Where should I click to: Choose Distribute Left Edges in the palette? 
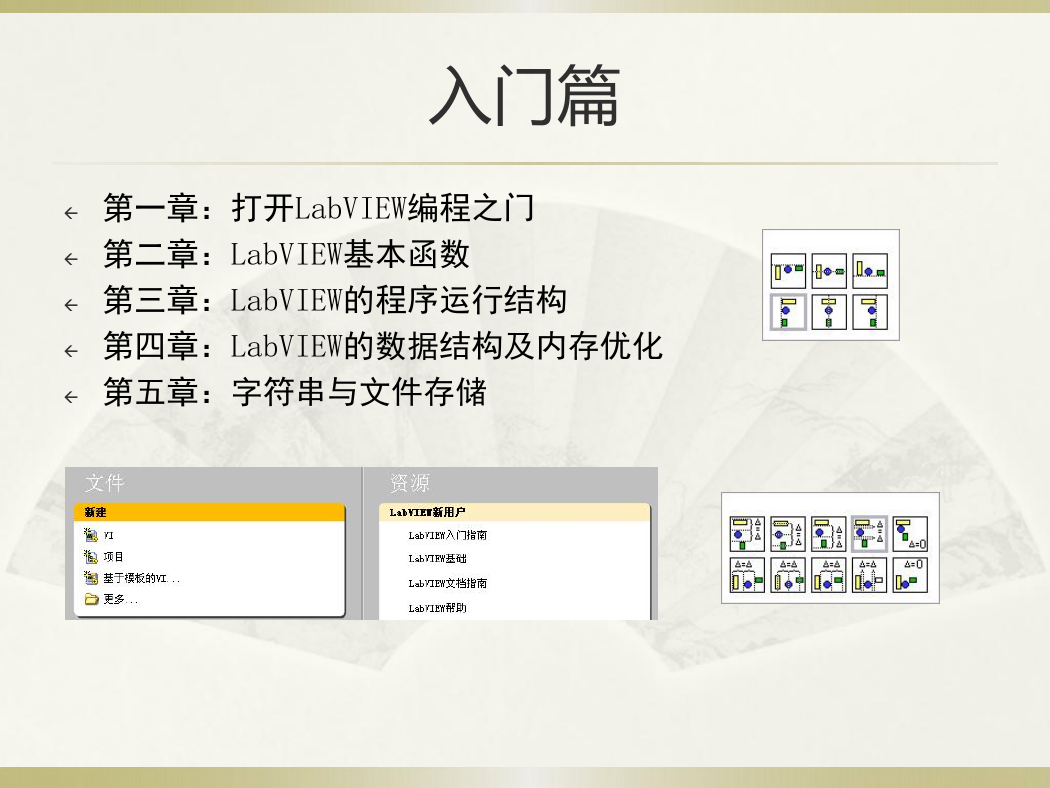pos(747,575)
